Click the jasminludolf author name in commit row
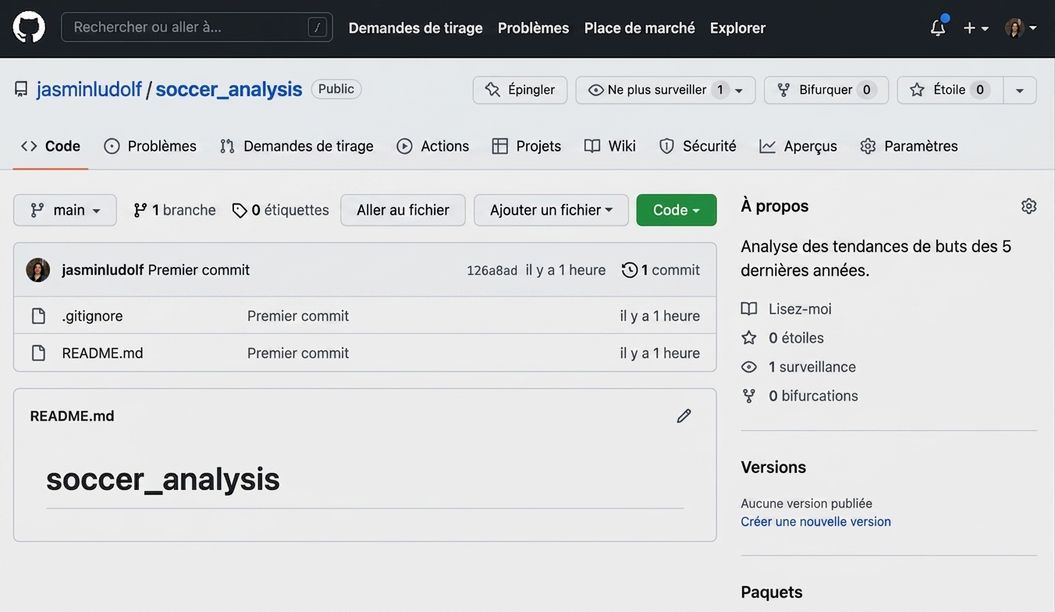Image resolution: width=1055 pixels, height=612 pixels. 102,270
